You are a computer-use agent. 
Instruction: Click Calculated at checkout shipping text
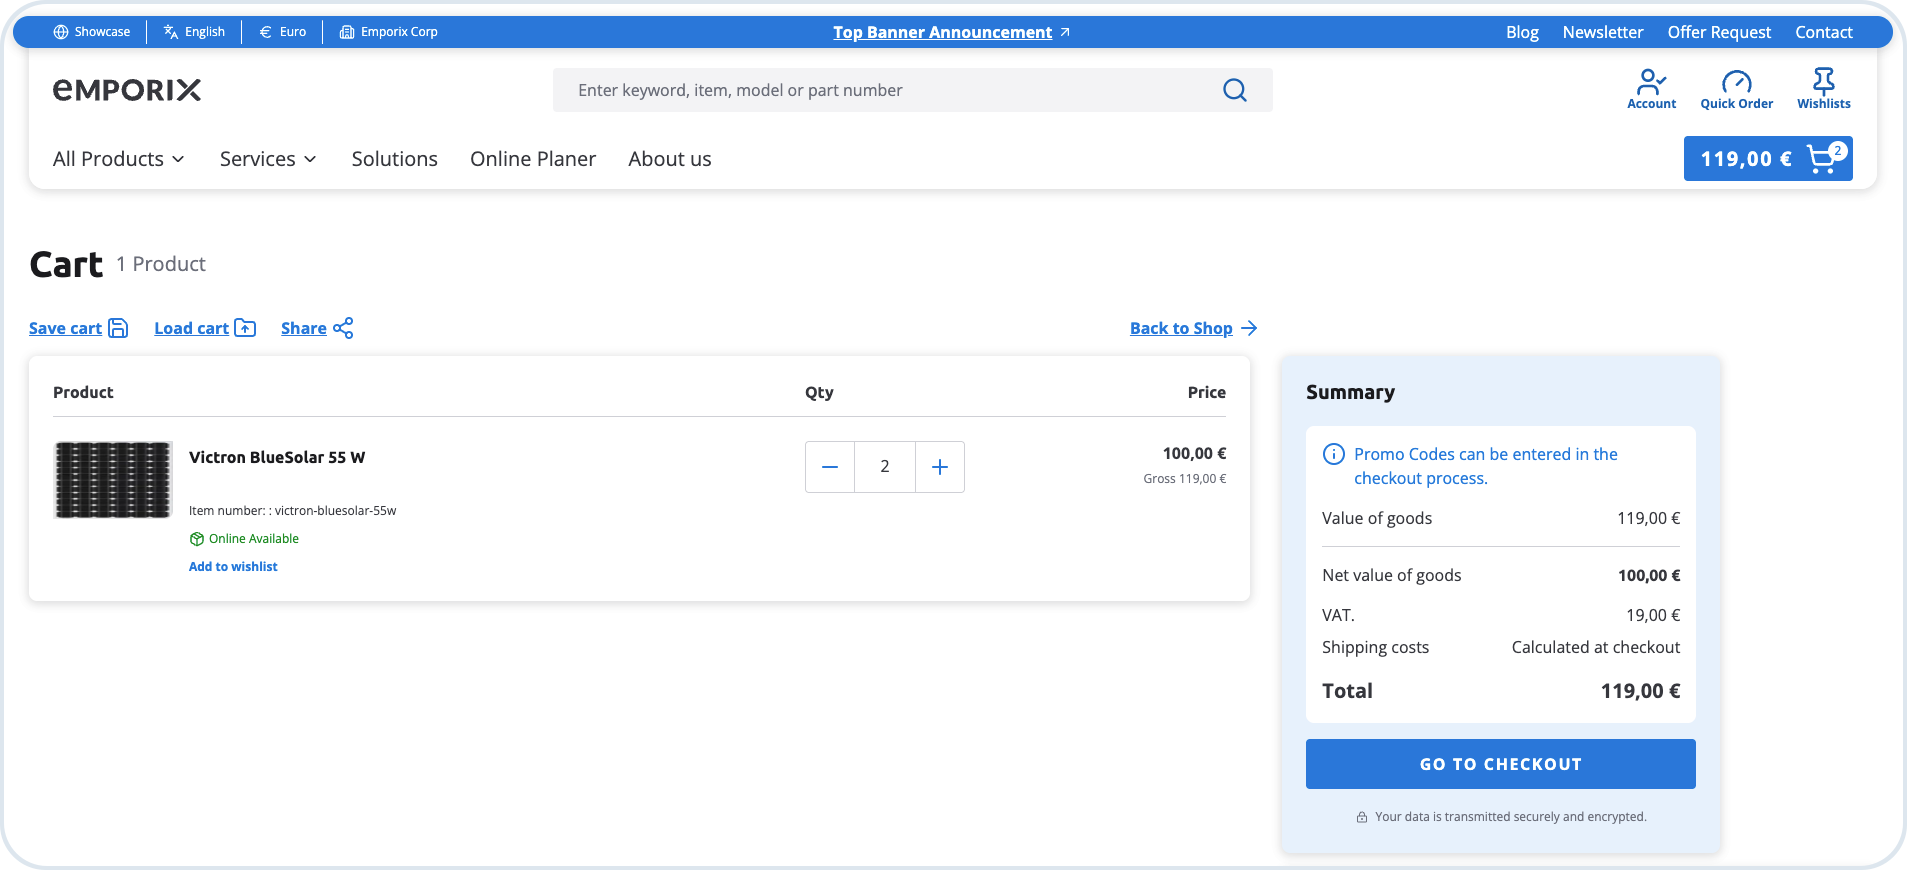point(1595,647)
